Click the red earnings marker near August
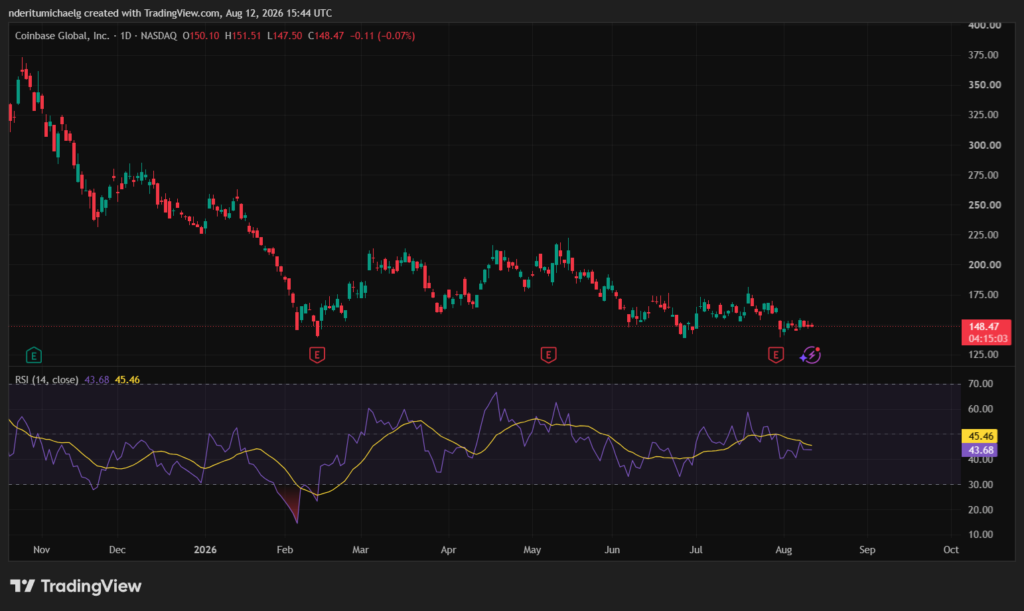The width and height of the screenshot is (1024, 611). point(776,354)
